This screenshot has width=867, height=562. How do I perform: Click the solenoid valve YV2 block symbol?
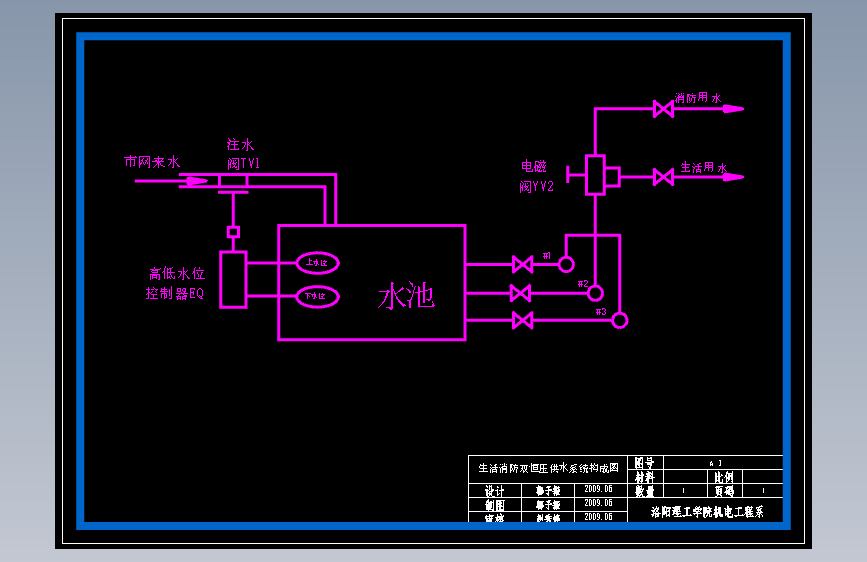(596, 175)
